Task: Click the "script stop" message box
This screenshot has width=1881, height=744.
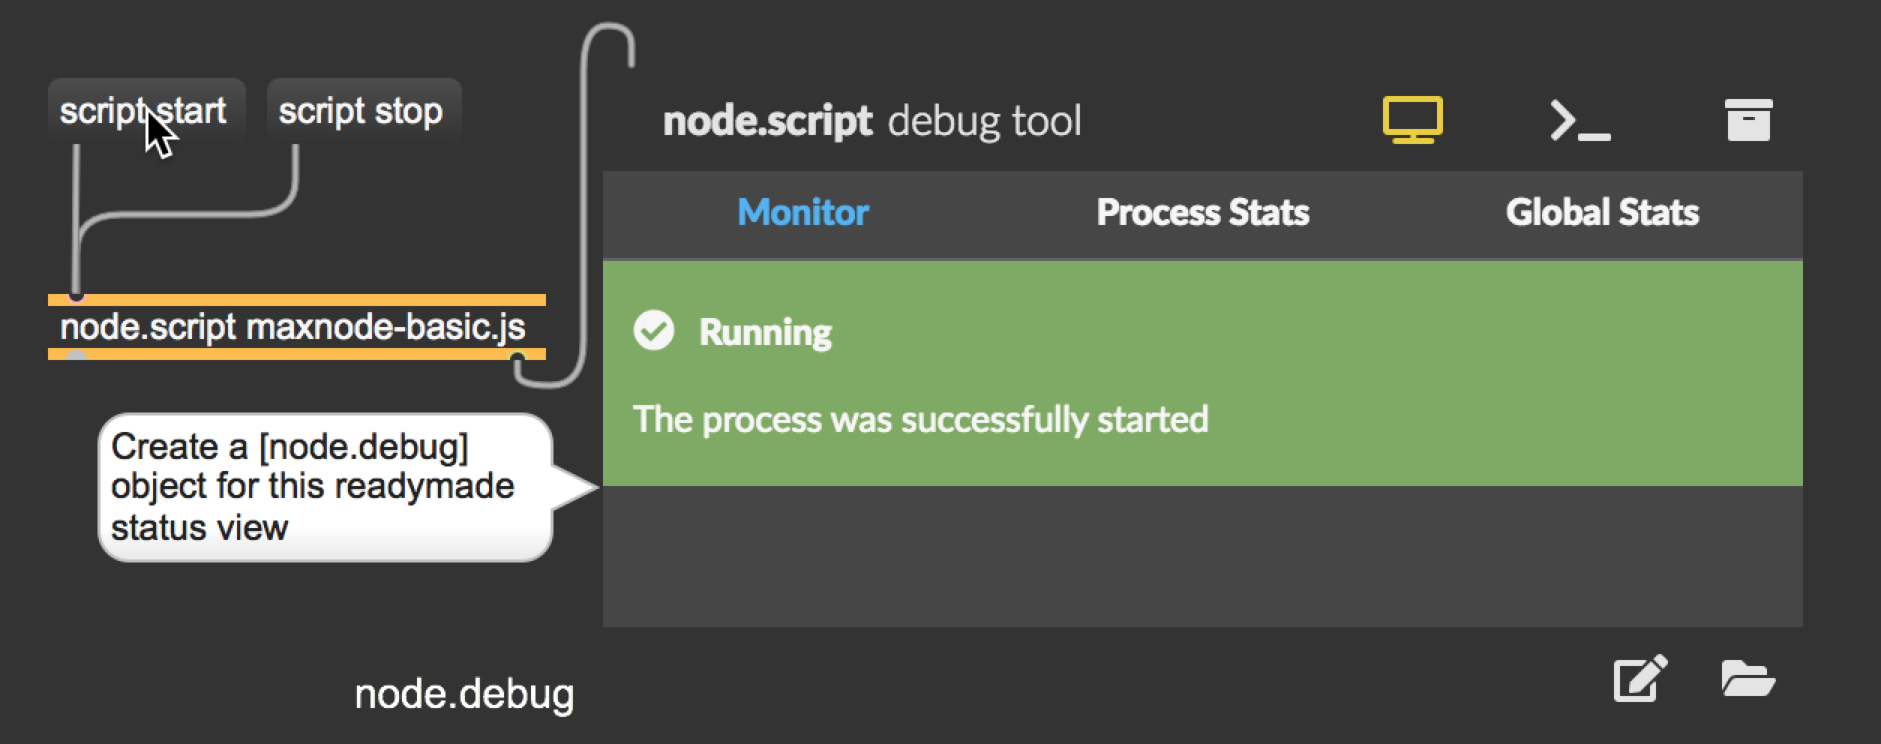Action: pyautogui.click(x=364, y=110)
